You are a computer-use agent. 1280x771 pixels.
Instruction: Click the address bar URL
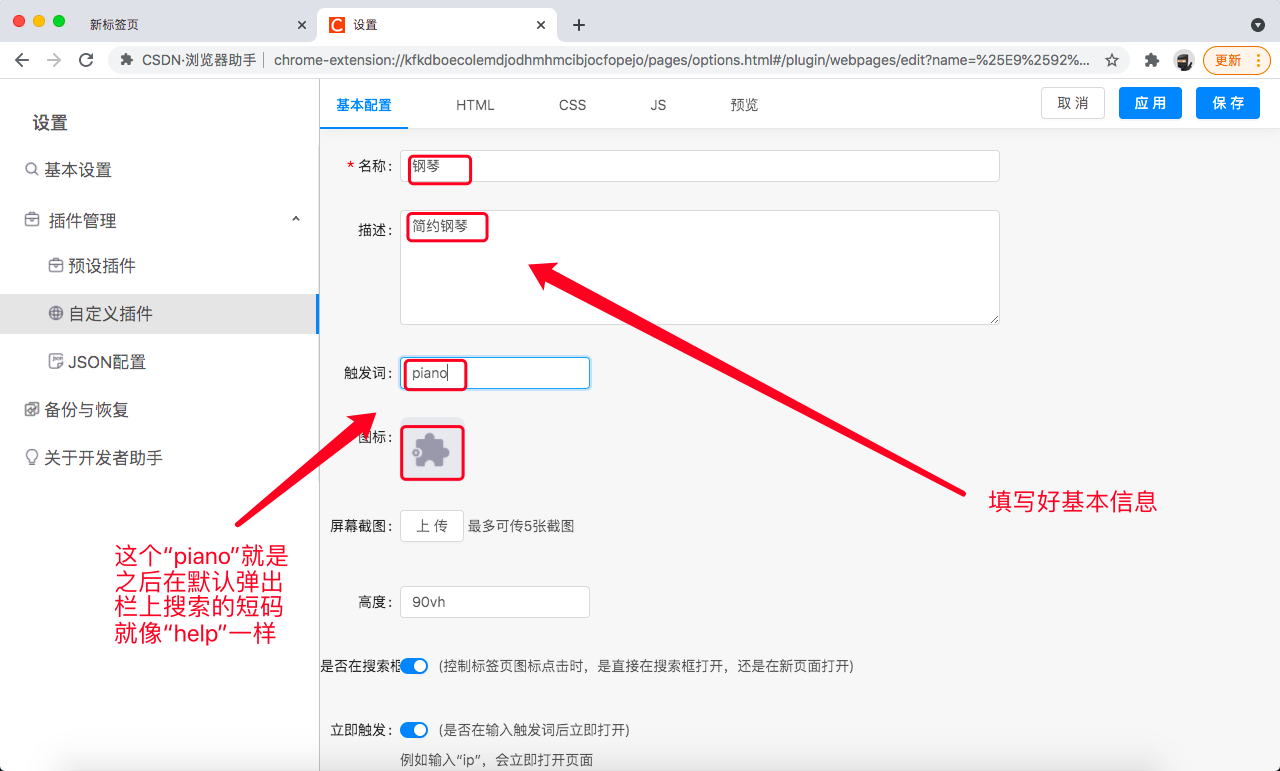(682, 60)
